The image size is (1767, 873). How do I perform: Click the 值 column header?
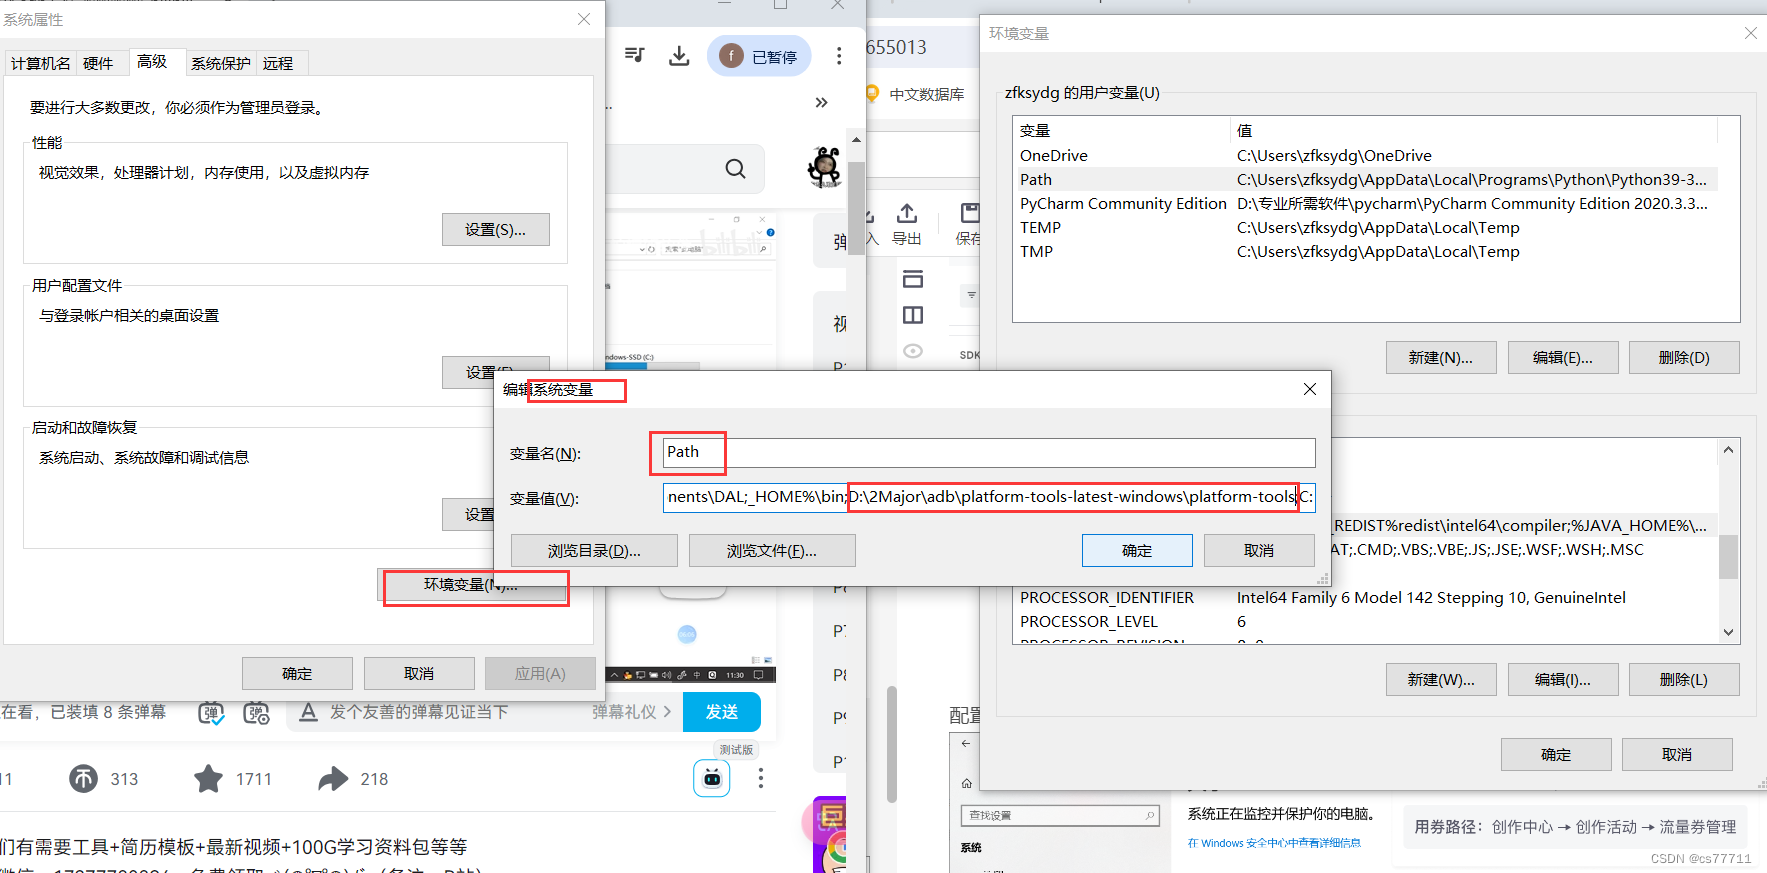pyautogui.click(x=1474, y=131)
